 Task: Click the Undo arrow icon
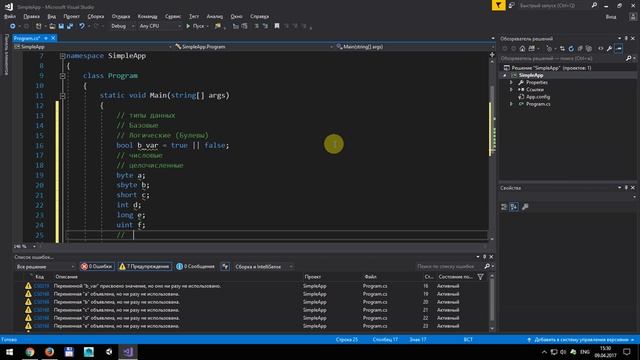tap(82, 26)
